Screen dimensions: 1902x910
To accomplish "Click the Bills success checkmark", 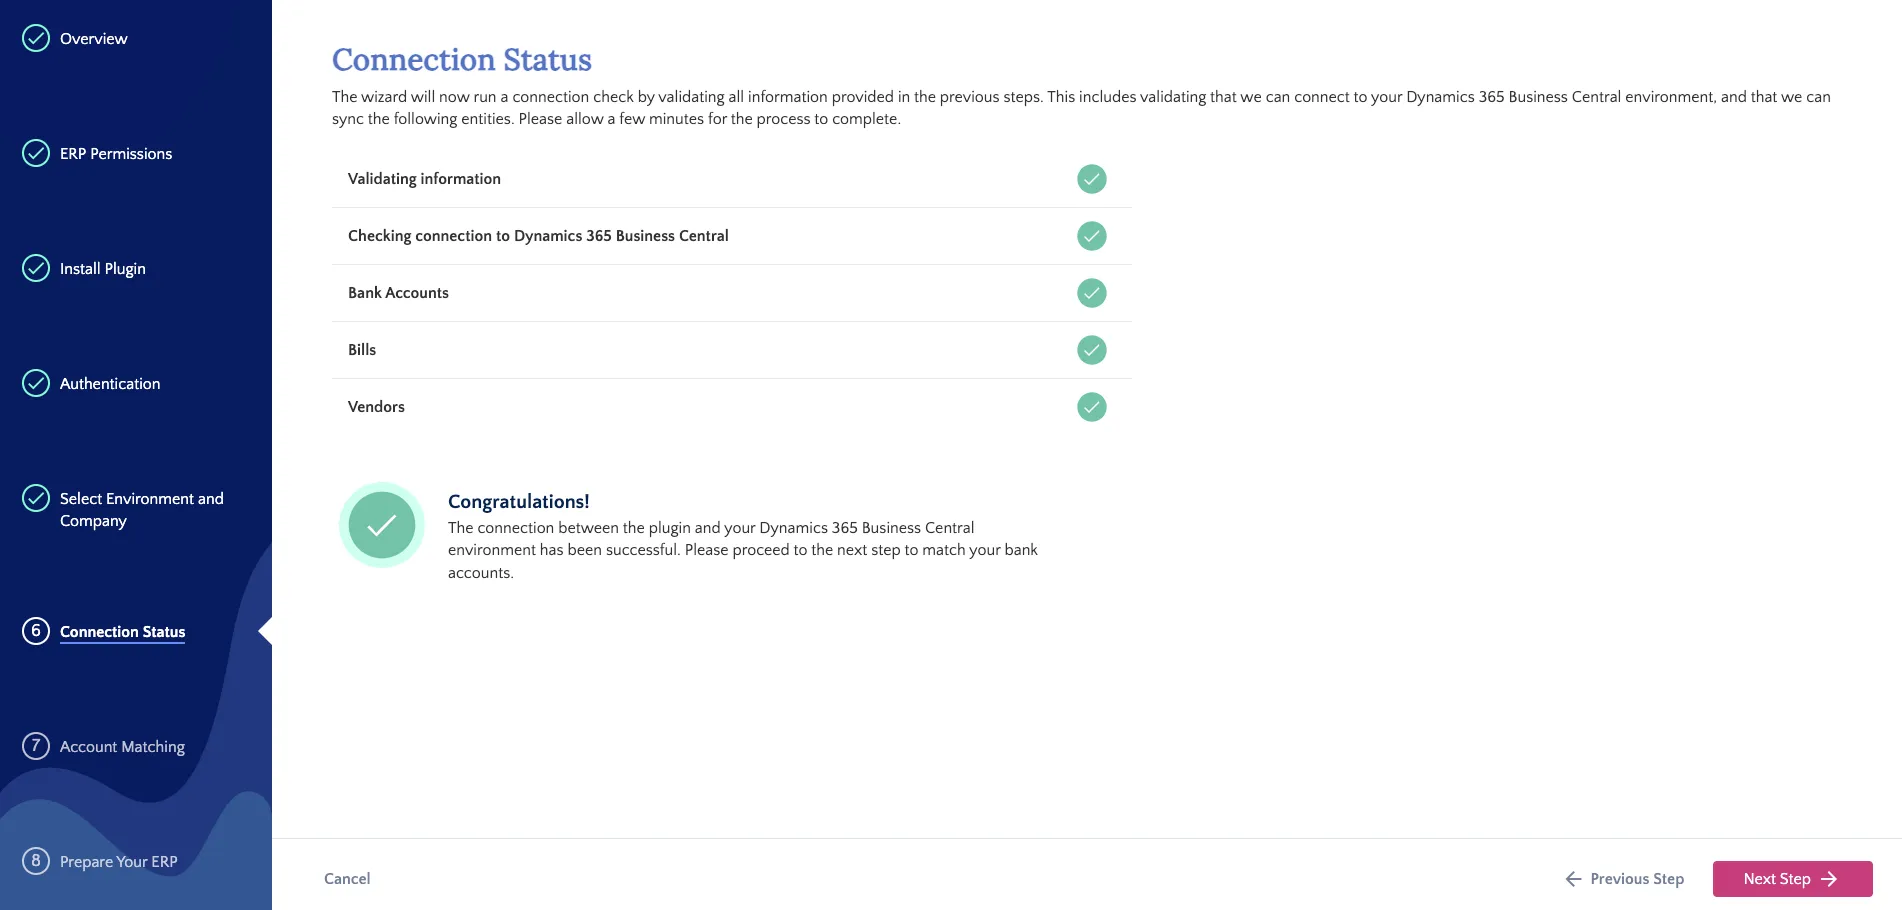I will (1092, 350).
